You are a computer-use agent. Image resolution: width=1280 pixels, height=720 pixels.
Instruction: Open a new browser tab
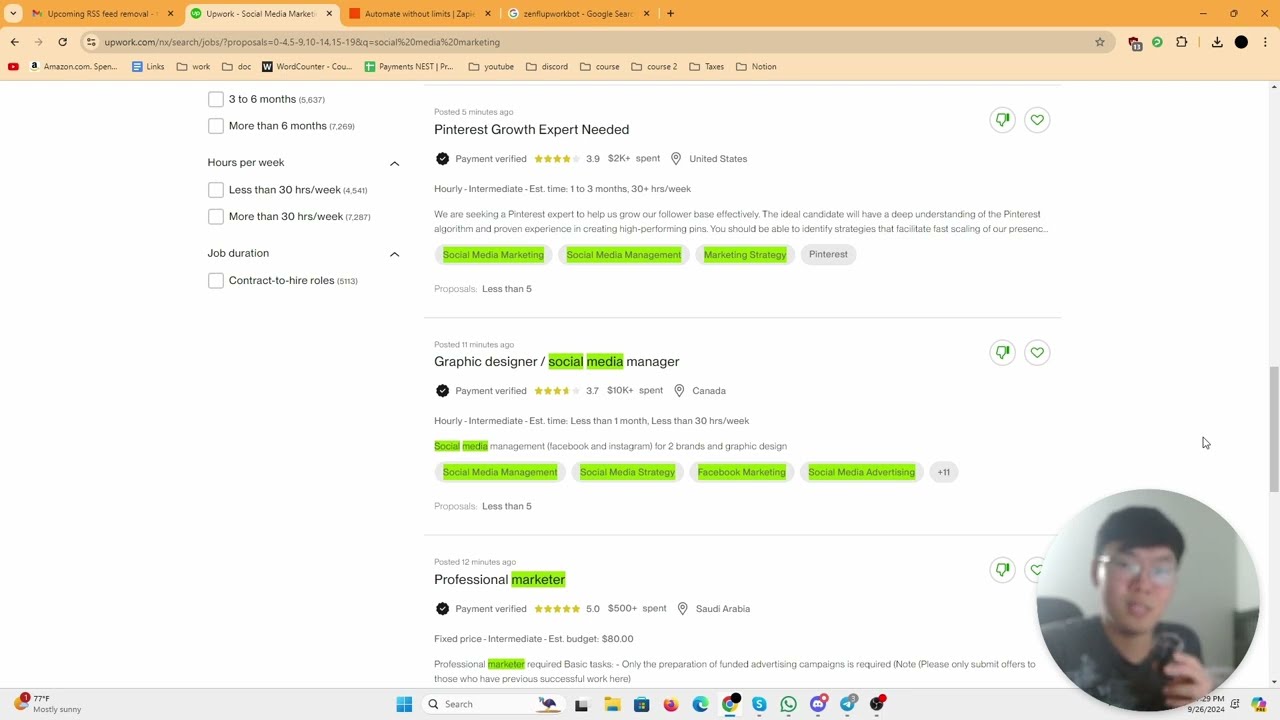[x=670, y=14]
